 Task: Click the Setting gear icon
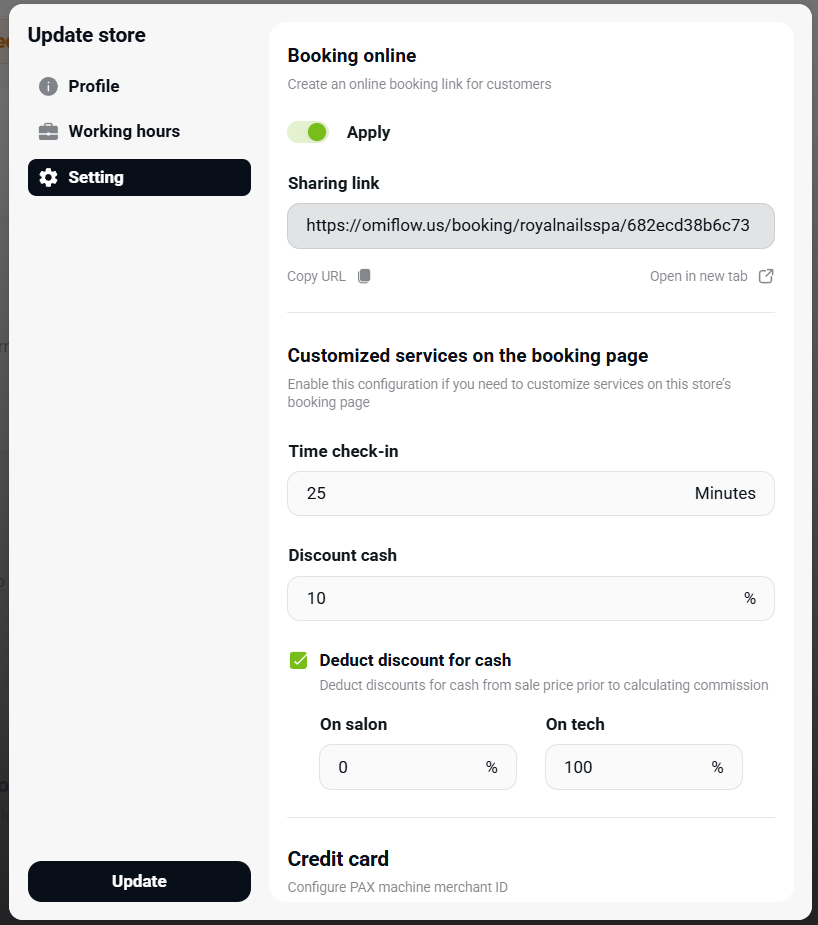pos(48,178)
